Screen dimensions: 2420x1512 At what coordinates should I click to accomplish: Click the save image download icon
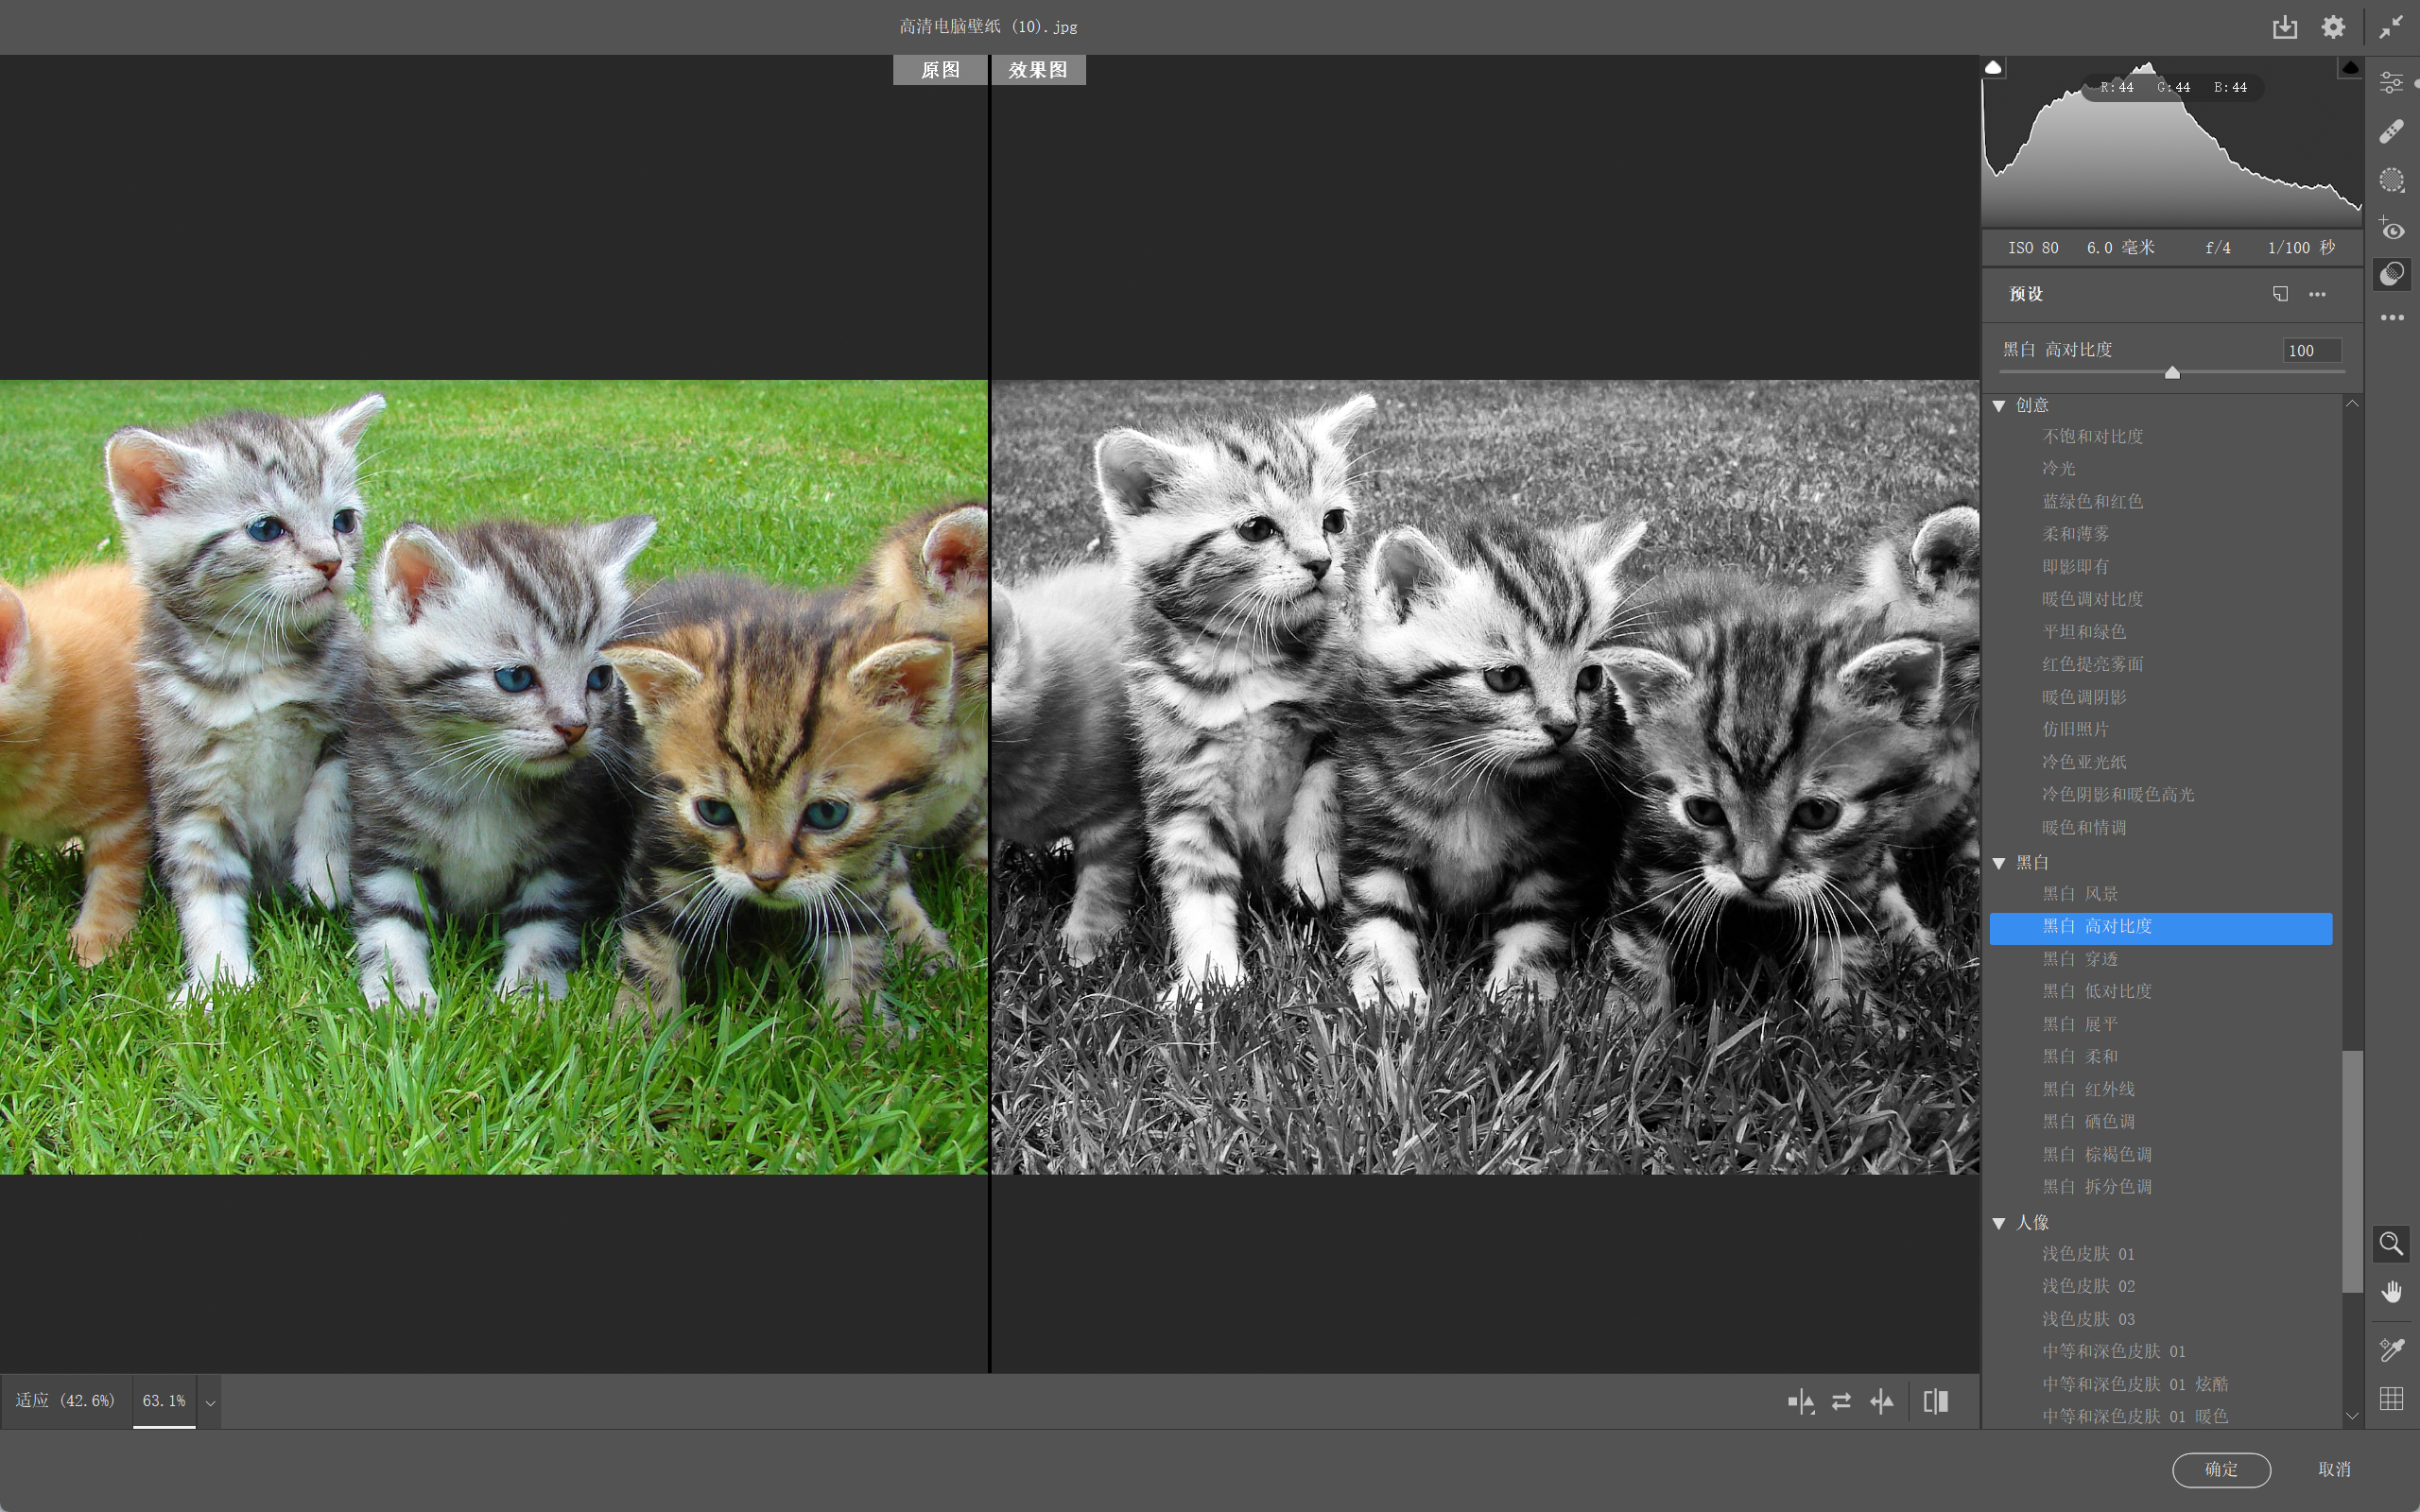[x=2284, y=27]
